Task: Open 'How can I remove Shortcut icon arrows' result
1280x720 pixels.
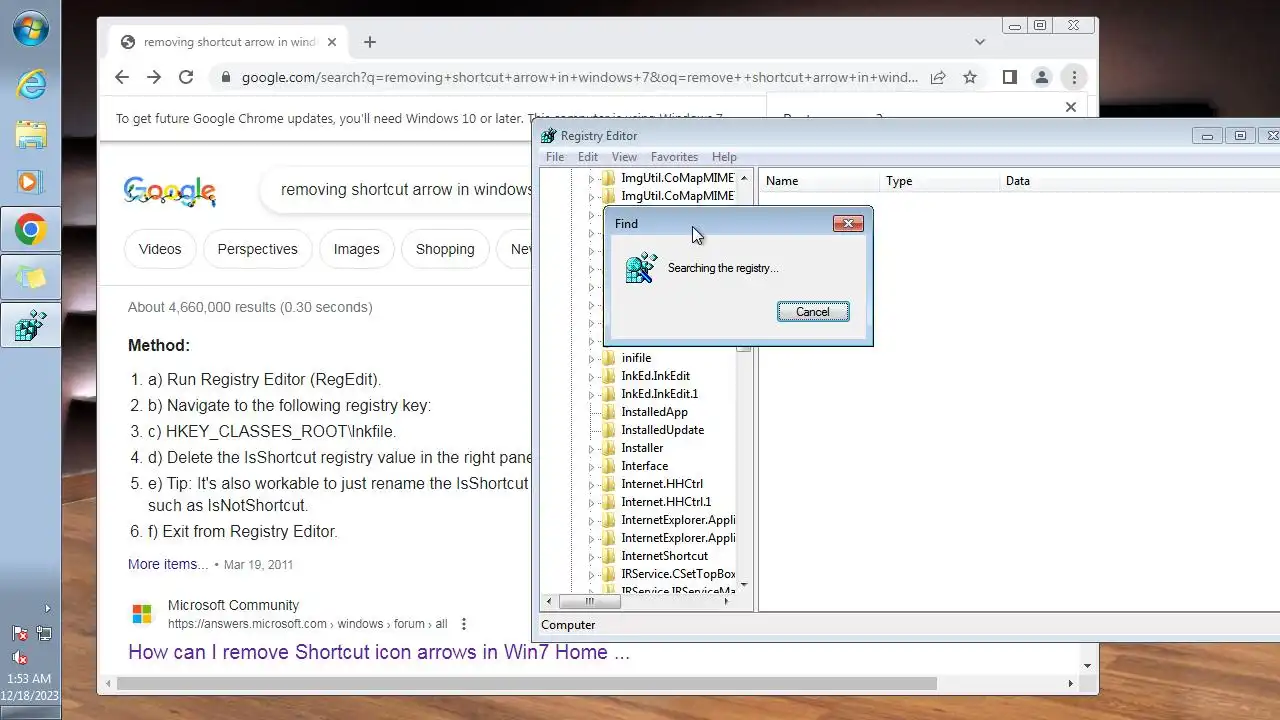Action: tap(379, 652)
